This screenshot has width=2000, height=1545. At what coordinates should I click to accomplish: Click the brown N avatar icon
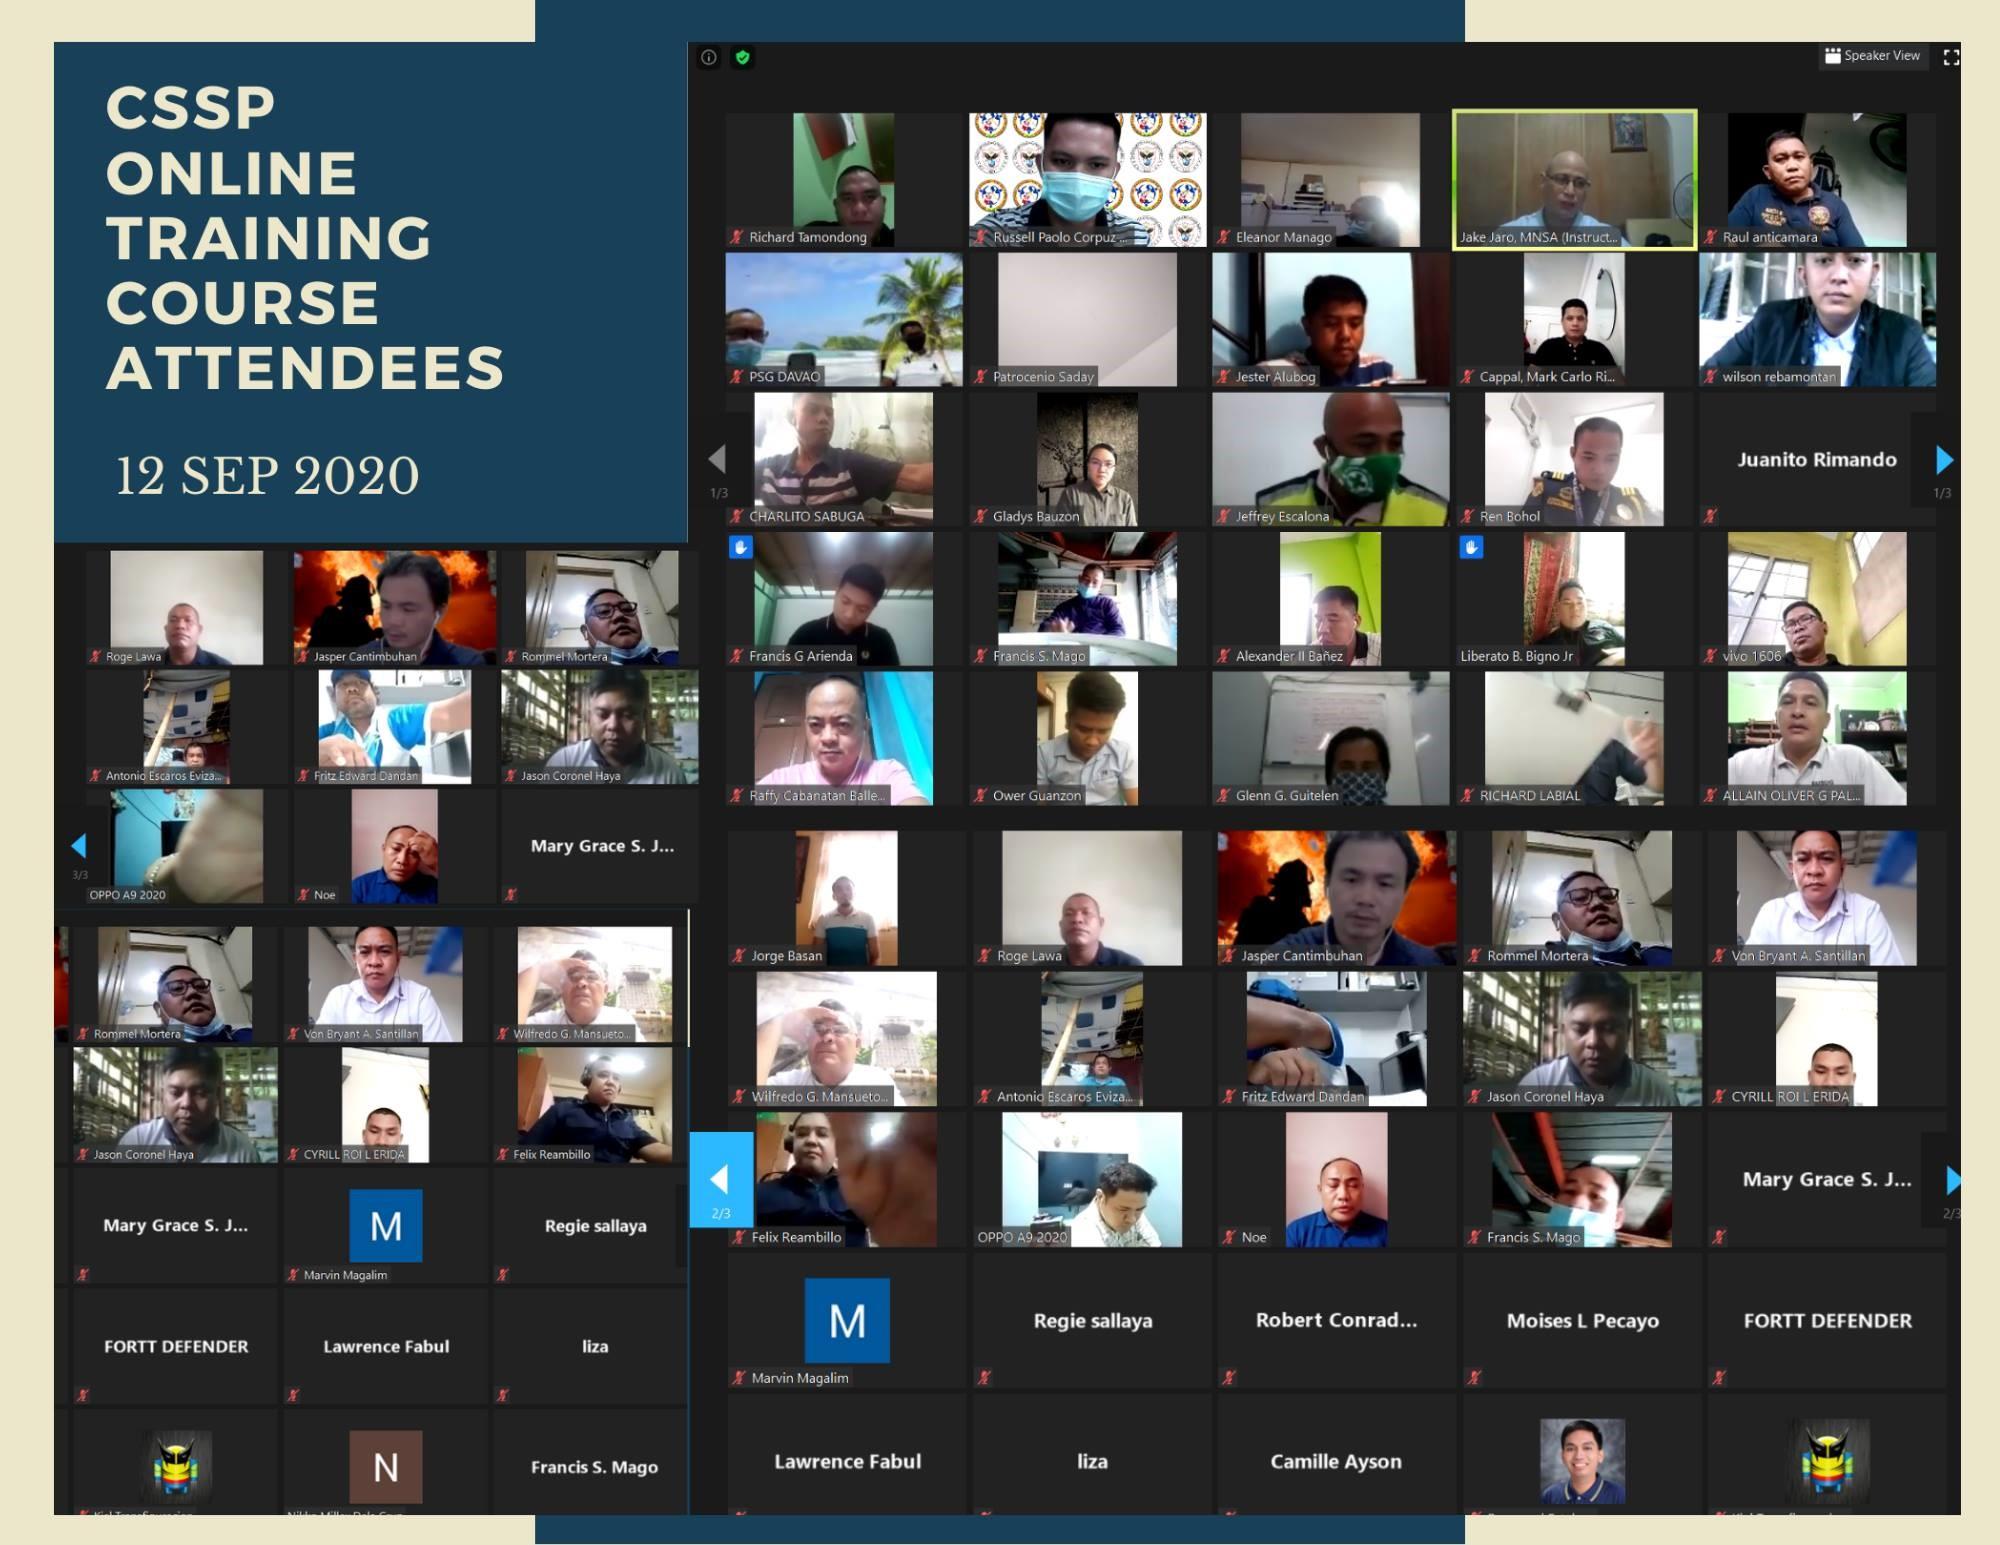(x=385, y=1466)
